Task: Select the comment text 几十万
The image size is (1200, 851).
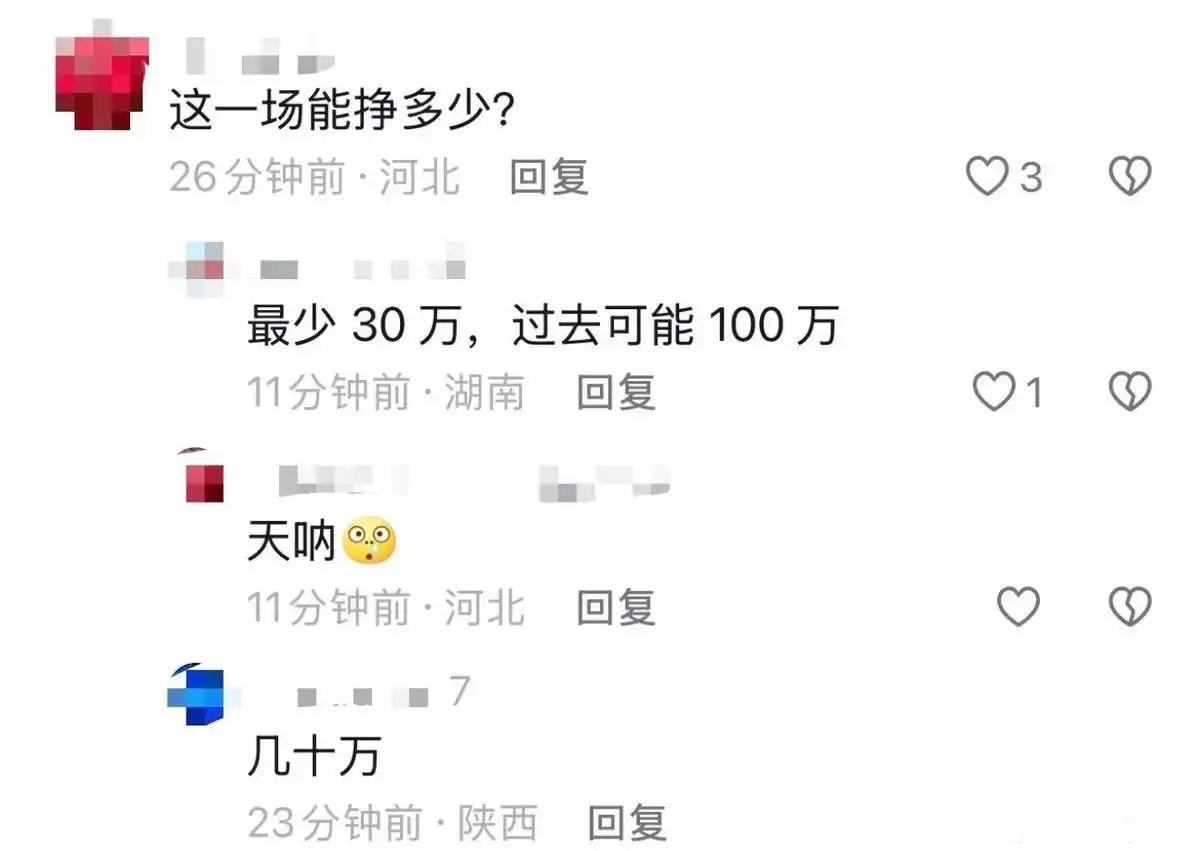Action: click(x=314, y=757)
